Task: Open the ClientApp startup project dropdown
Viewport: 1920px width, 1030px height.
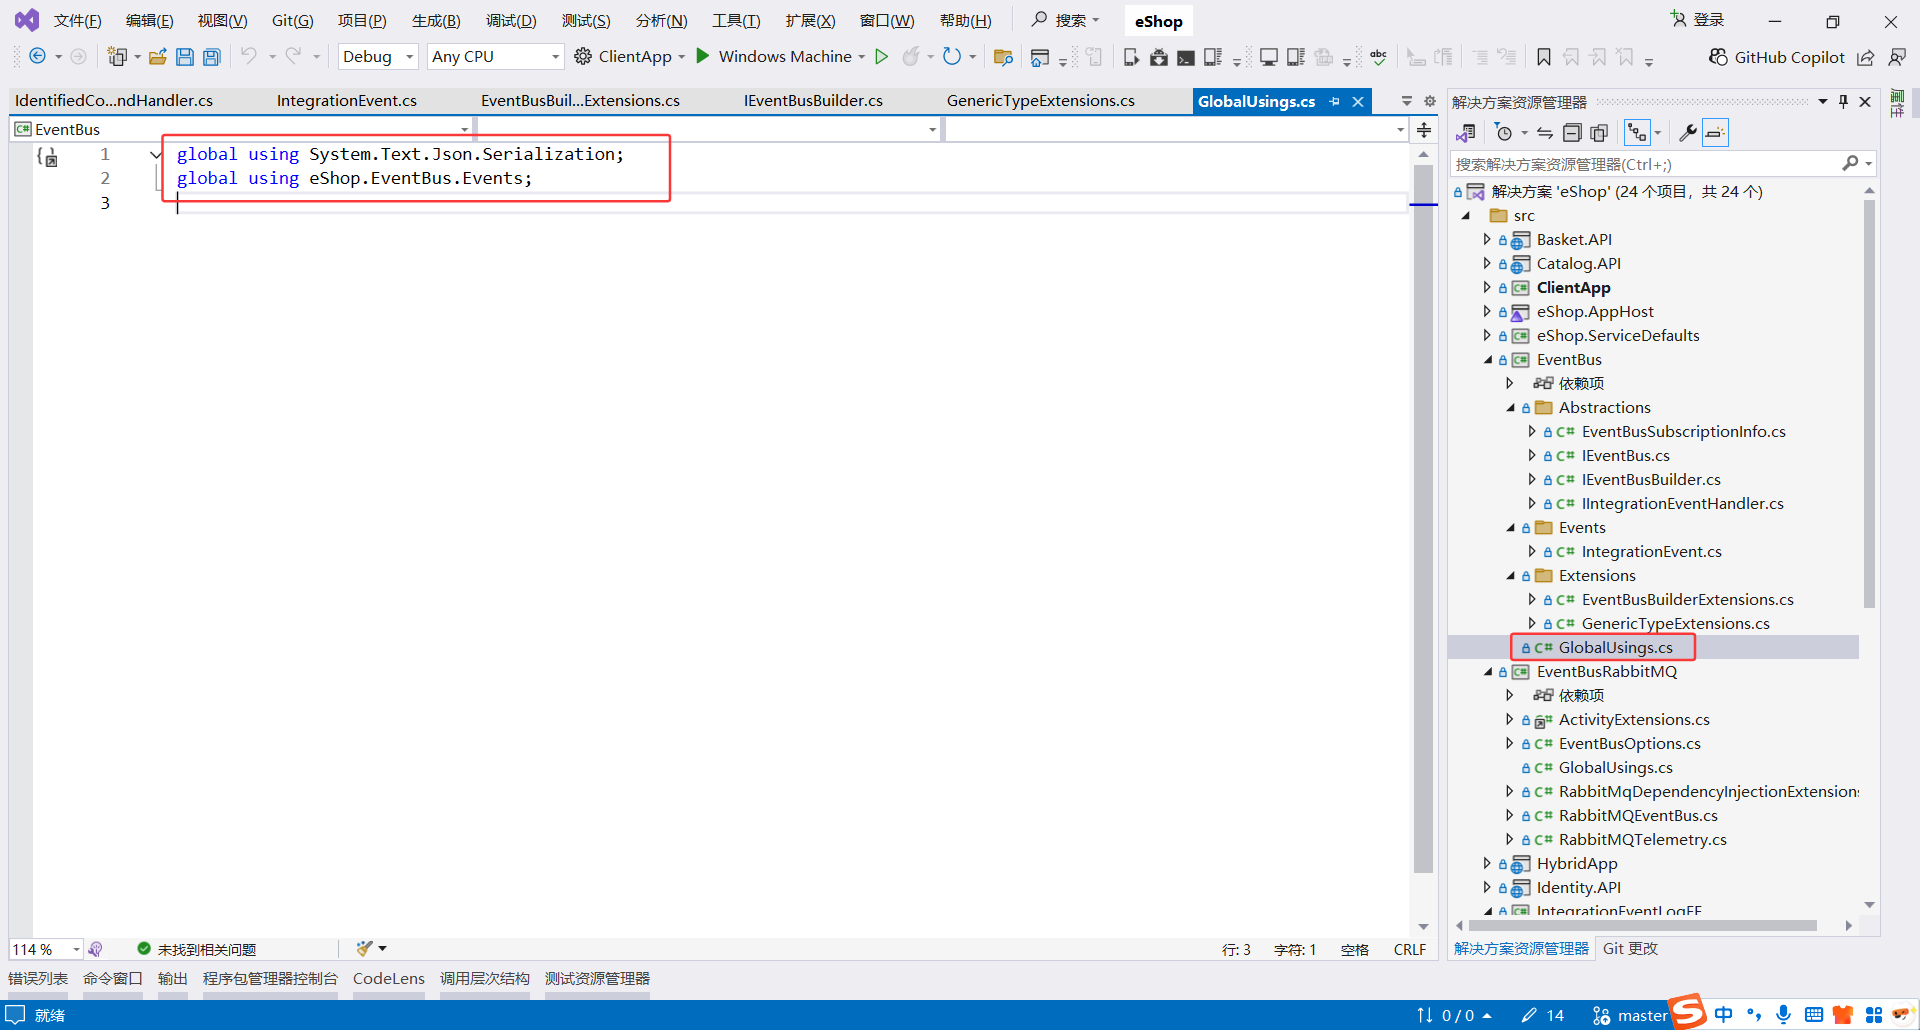Action: (682, 57)
